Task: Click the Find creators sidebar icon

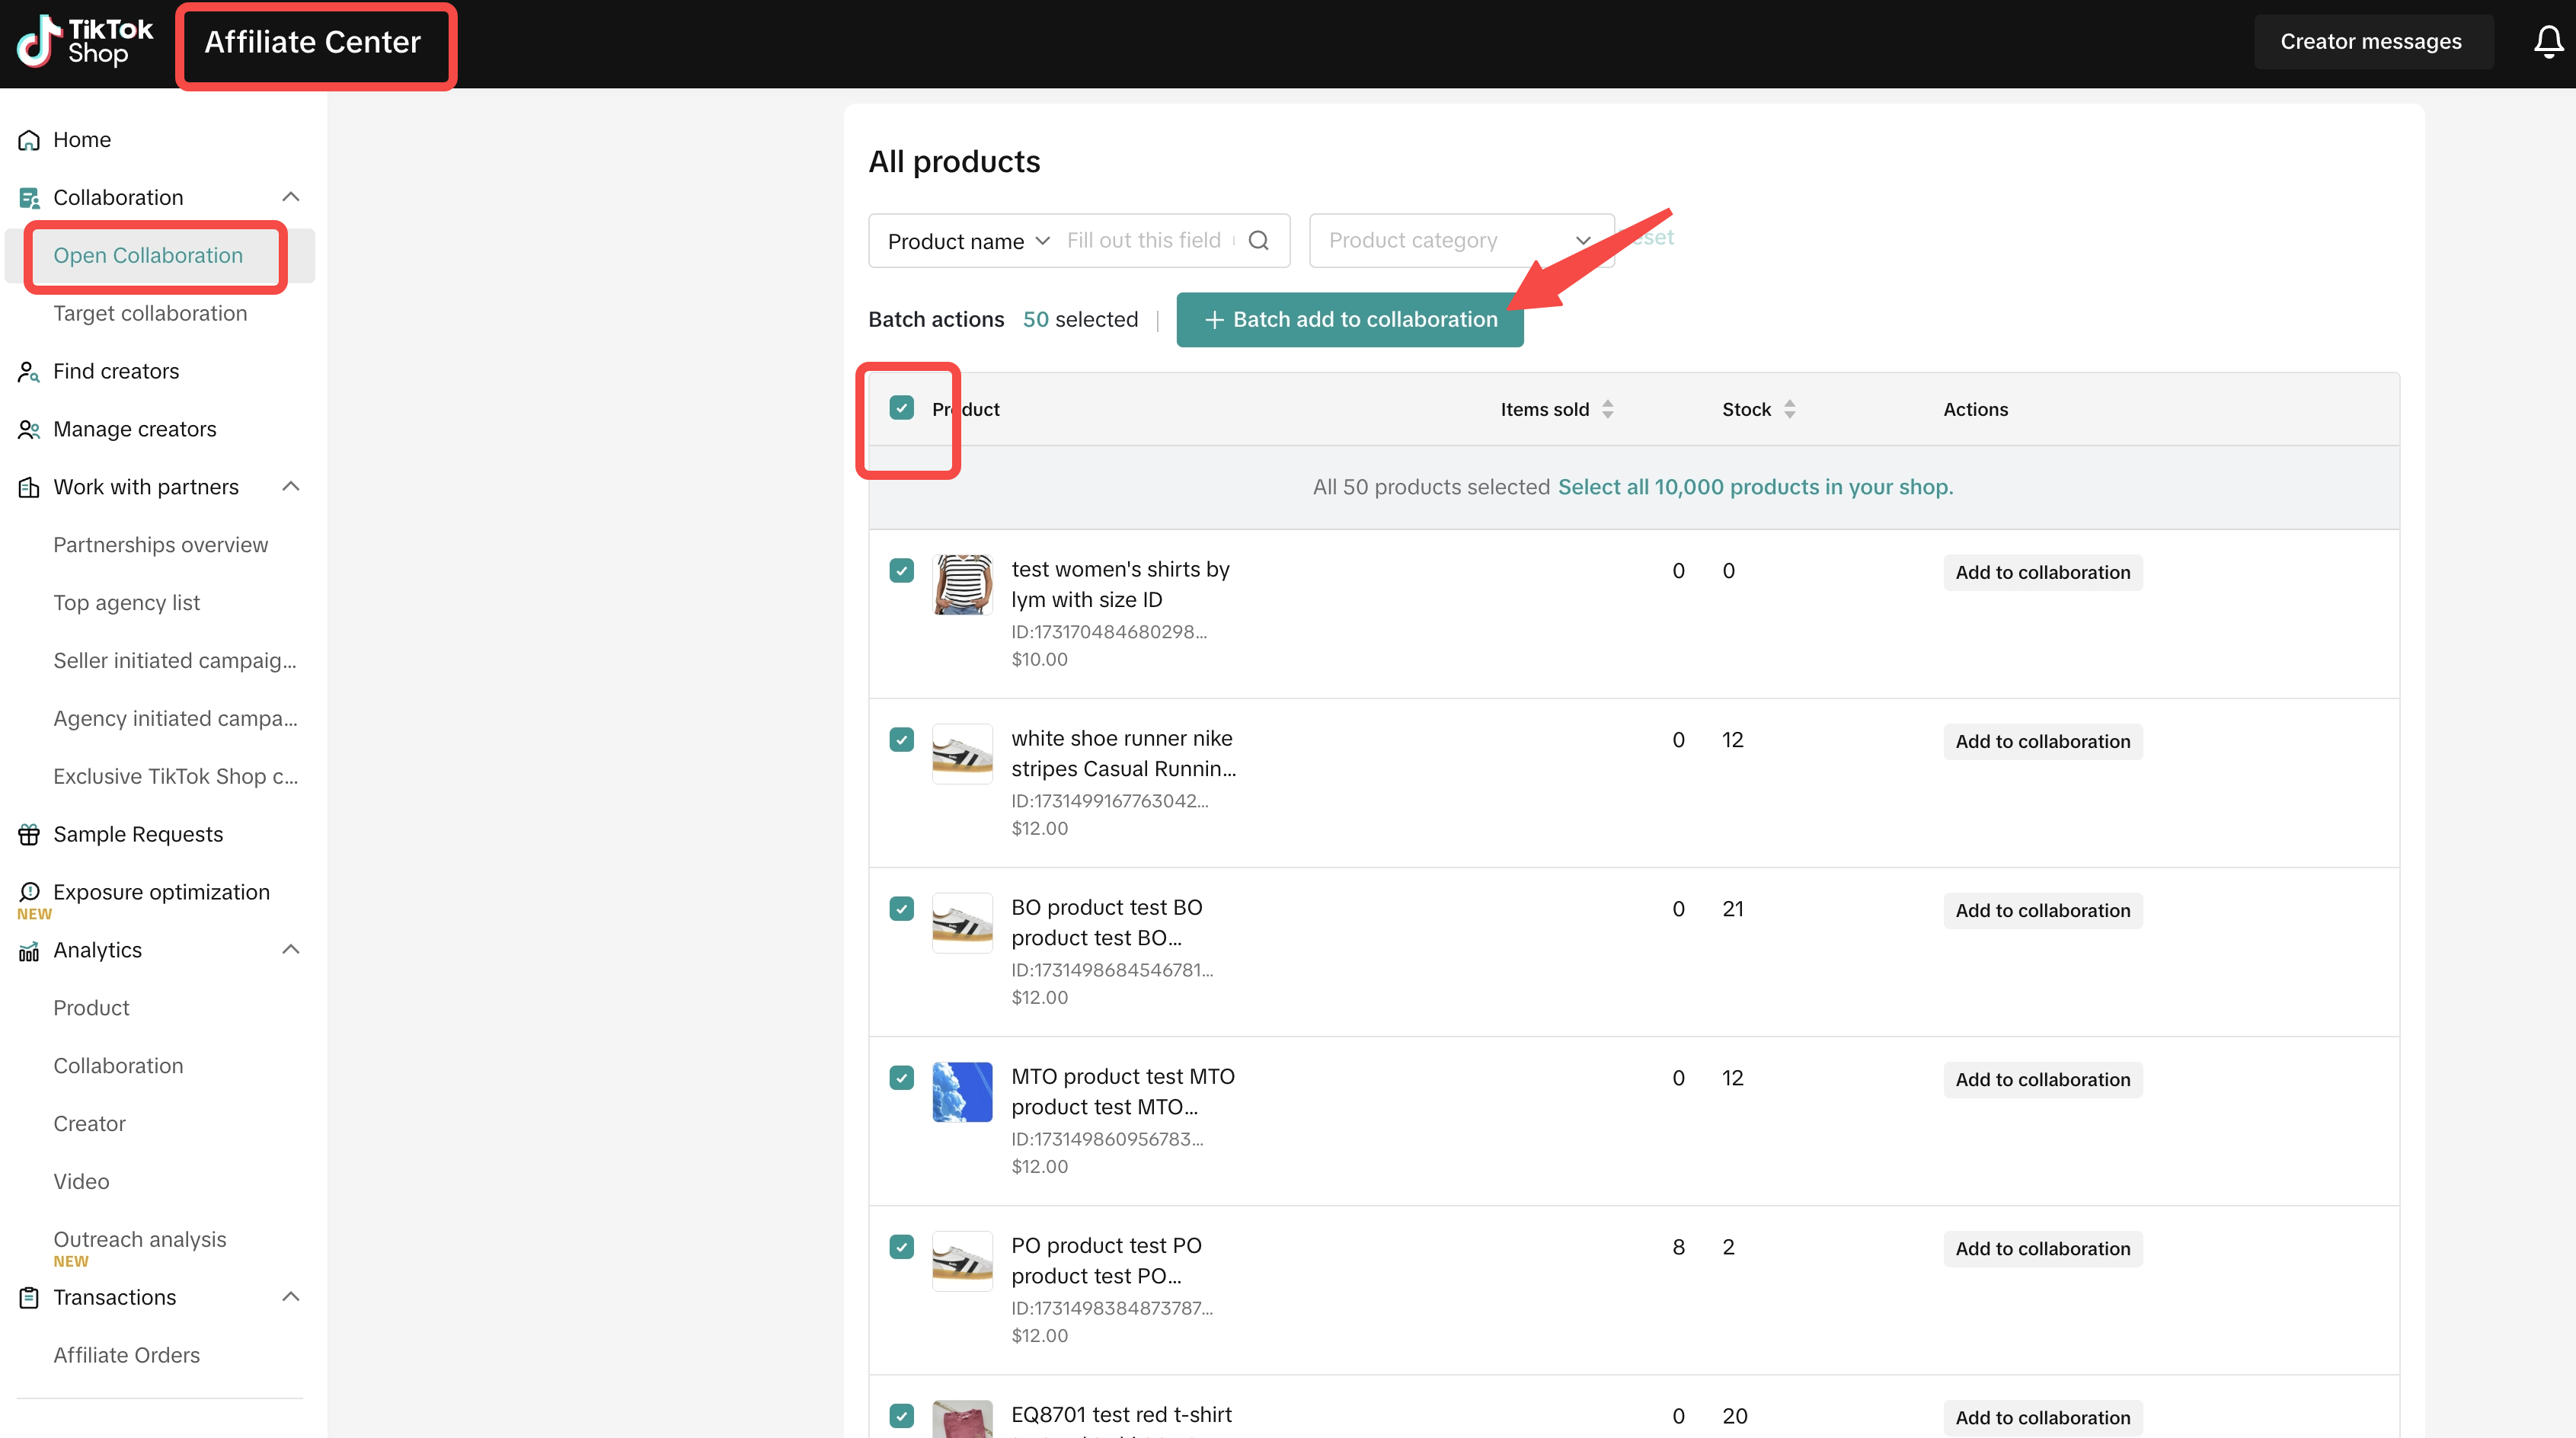Action: [x=28, y=372]
